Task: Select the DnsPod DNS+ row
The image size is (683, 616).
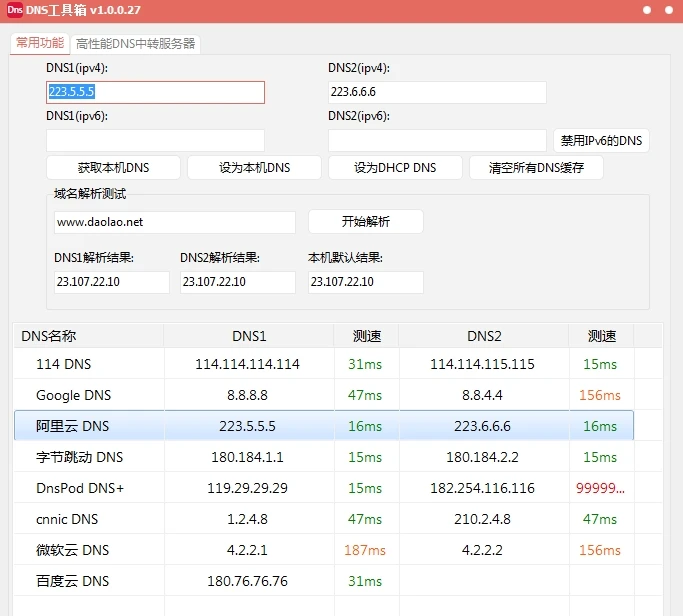Action: pyautogui.click(x=79, y=488)
